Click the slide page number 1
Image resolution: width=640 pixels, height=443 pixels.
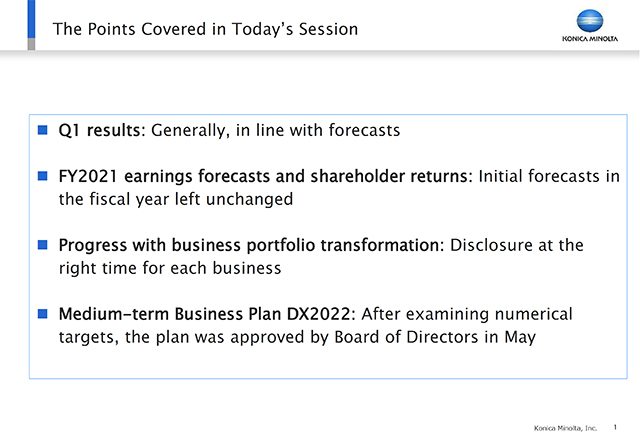tap(615, 427)
